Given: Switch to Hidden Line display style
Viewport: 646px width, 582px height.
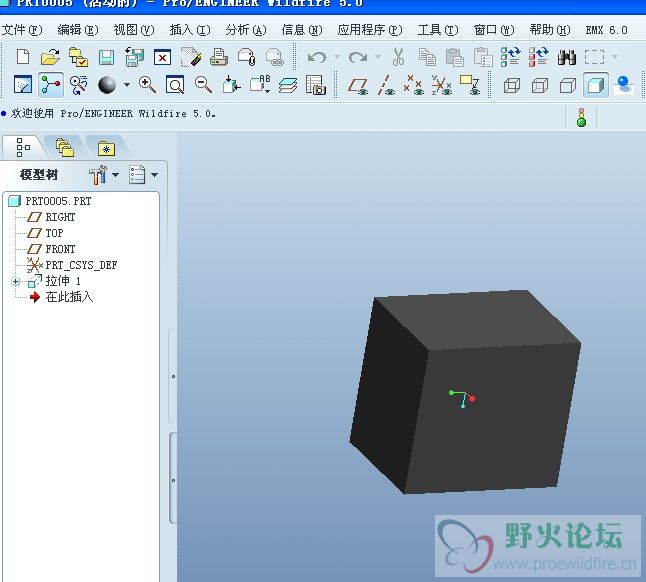Looking at the screenshot, I should pos(540,85).
